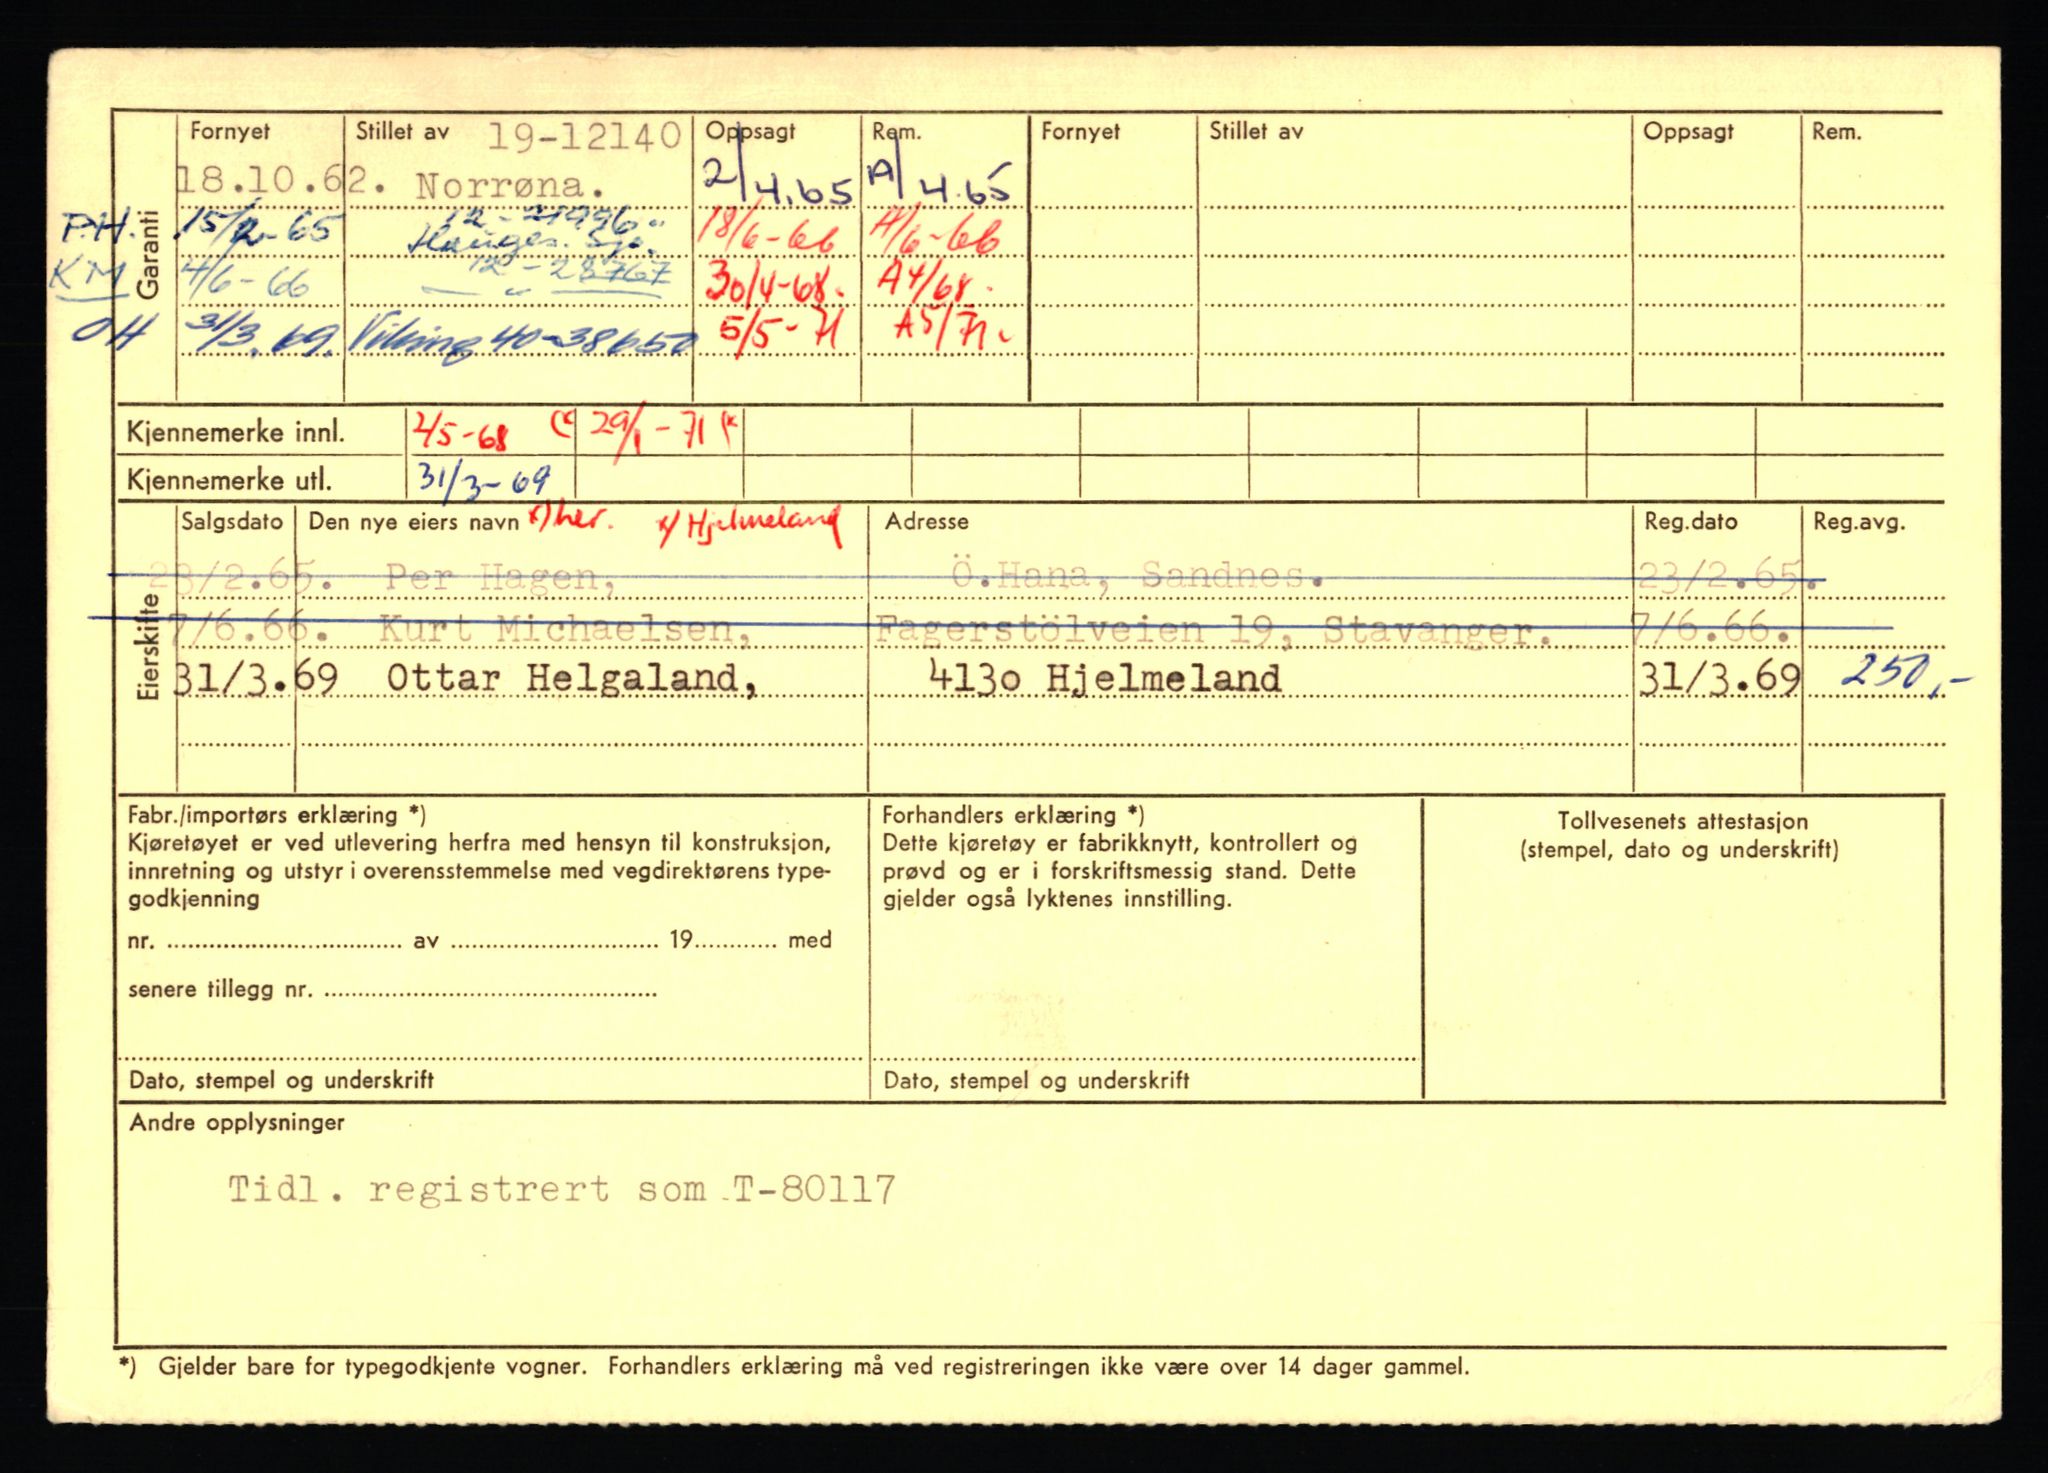Click the crossed-out address Ö.Hana, Sandnes
This screenshot has height=1473, width=2048.
click(x=1138, y=574)
